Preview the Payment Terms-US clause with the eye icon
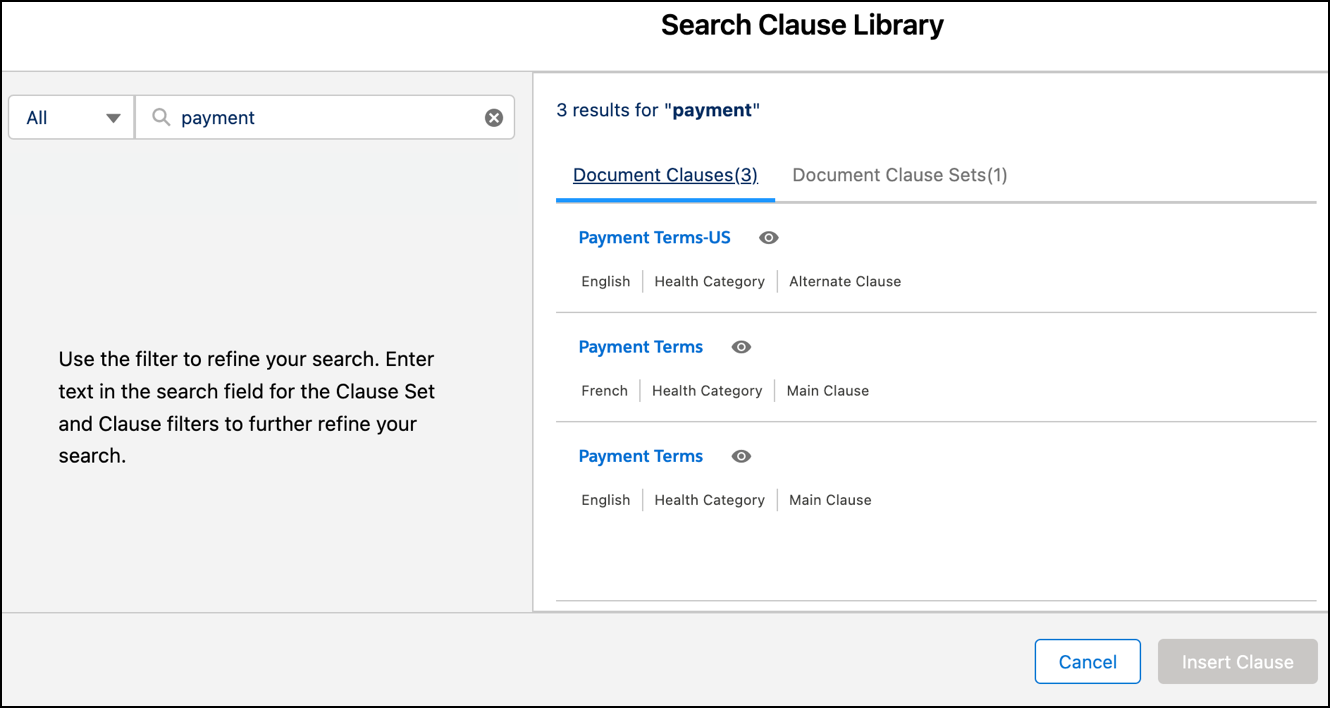Viewport: 1330px width, 708px height. 768,237
